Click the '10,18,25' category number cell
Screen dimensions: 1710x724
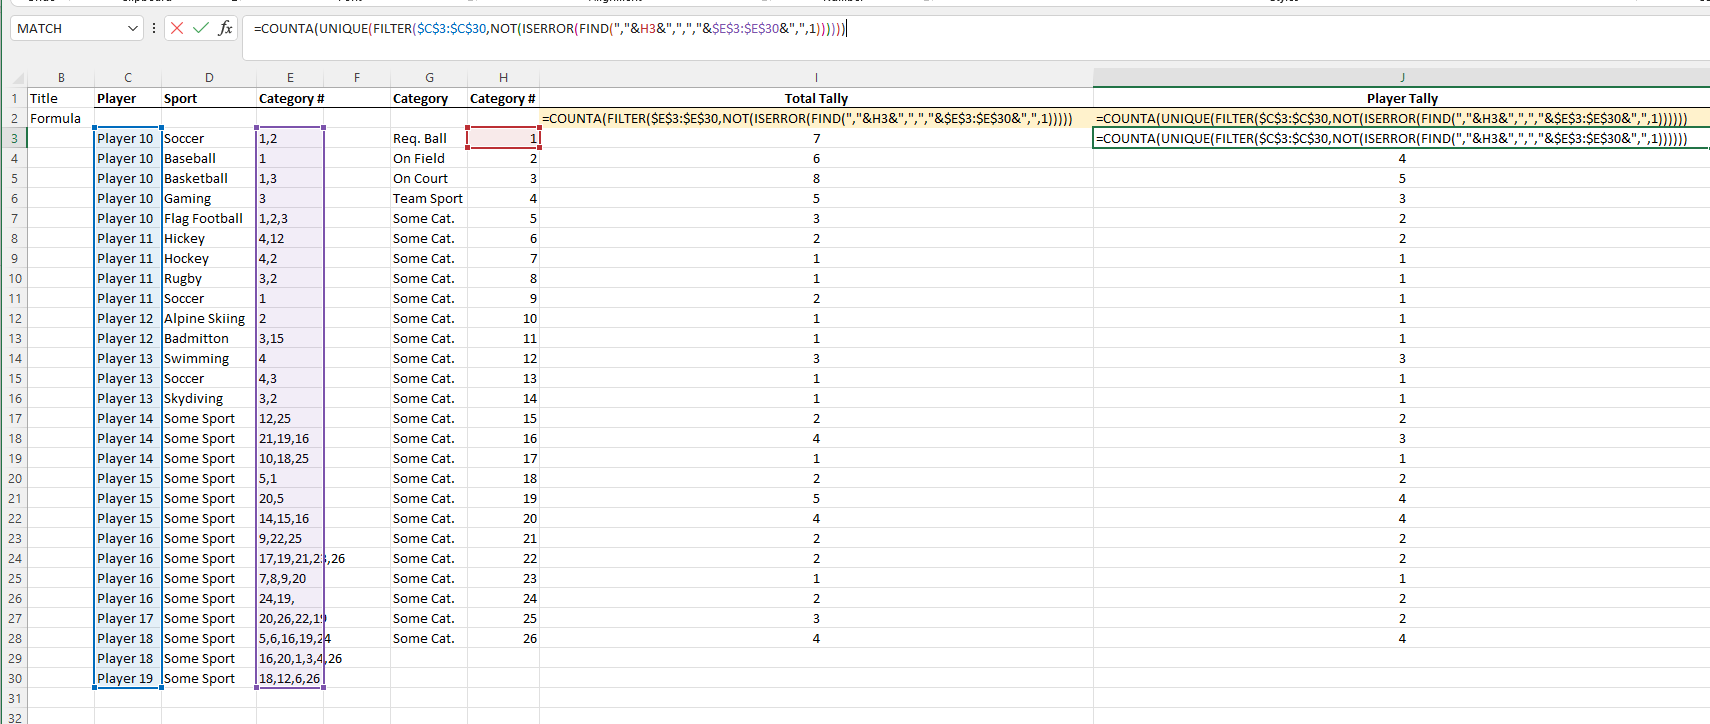[290, 458]
